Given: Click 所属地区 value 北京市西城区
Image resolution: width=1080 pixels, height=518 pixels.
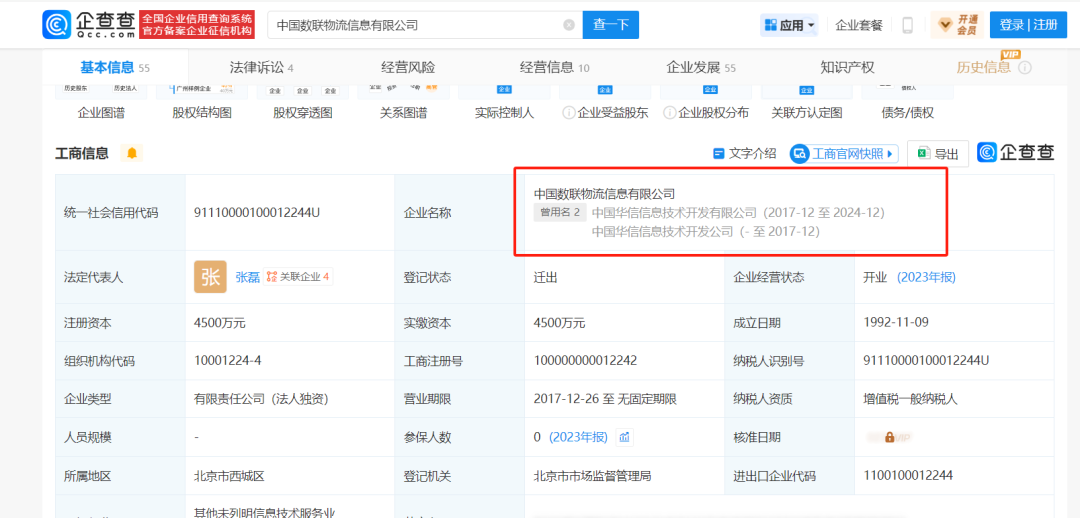Looking at the screenshot, I should point(229,475).
